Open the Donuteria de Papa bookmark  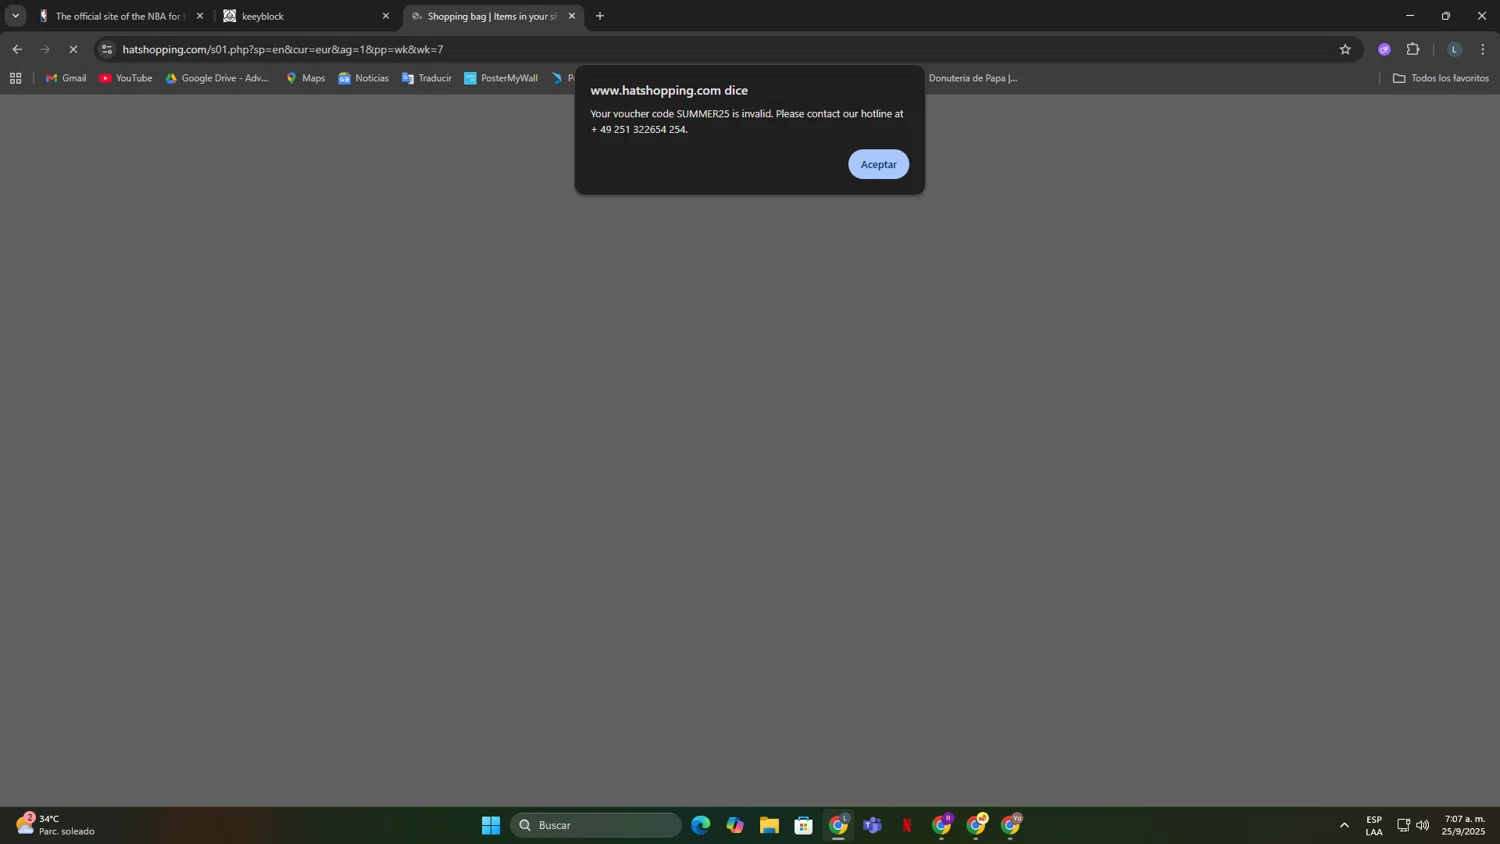[x=972, y=78]
